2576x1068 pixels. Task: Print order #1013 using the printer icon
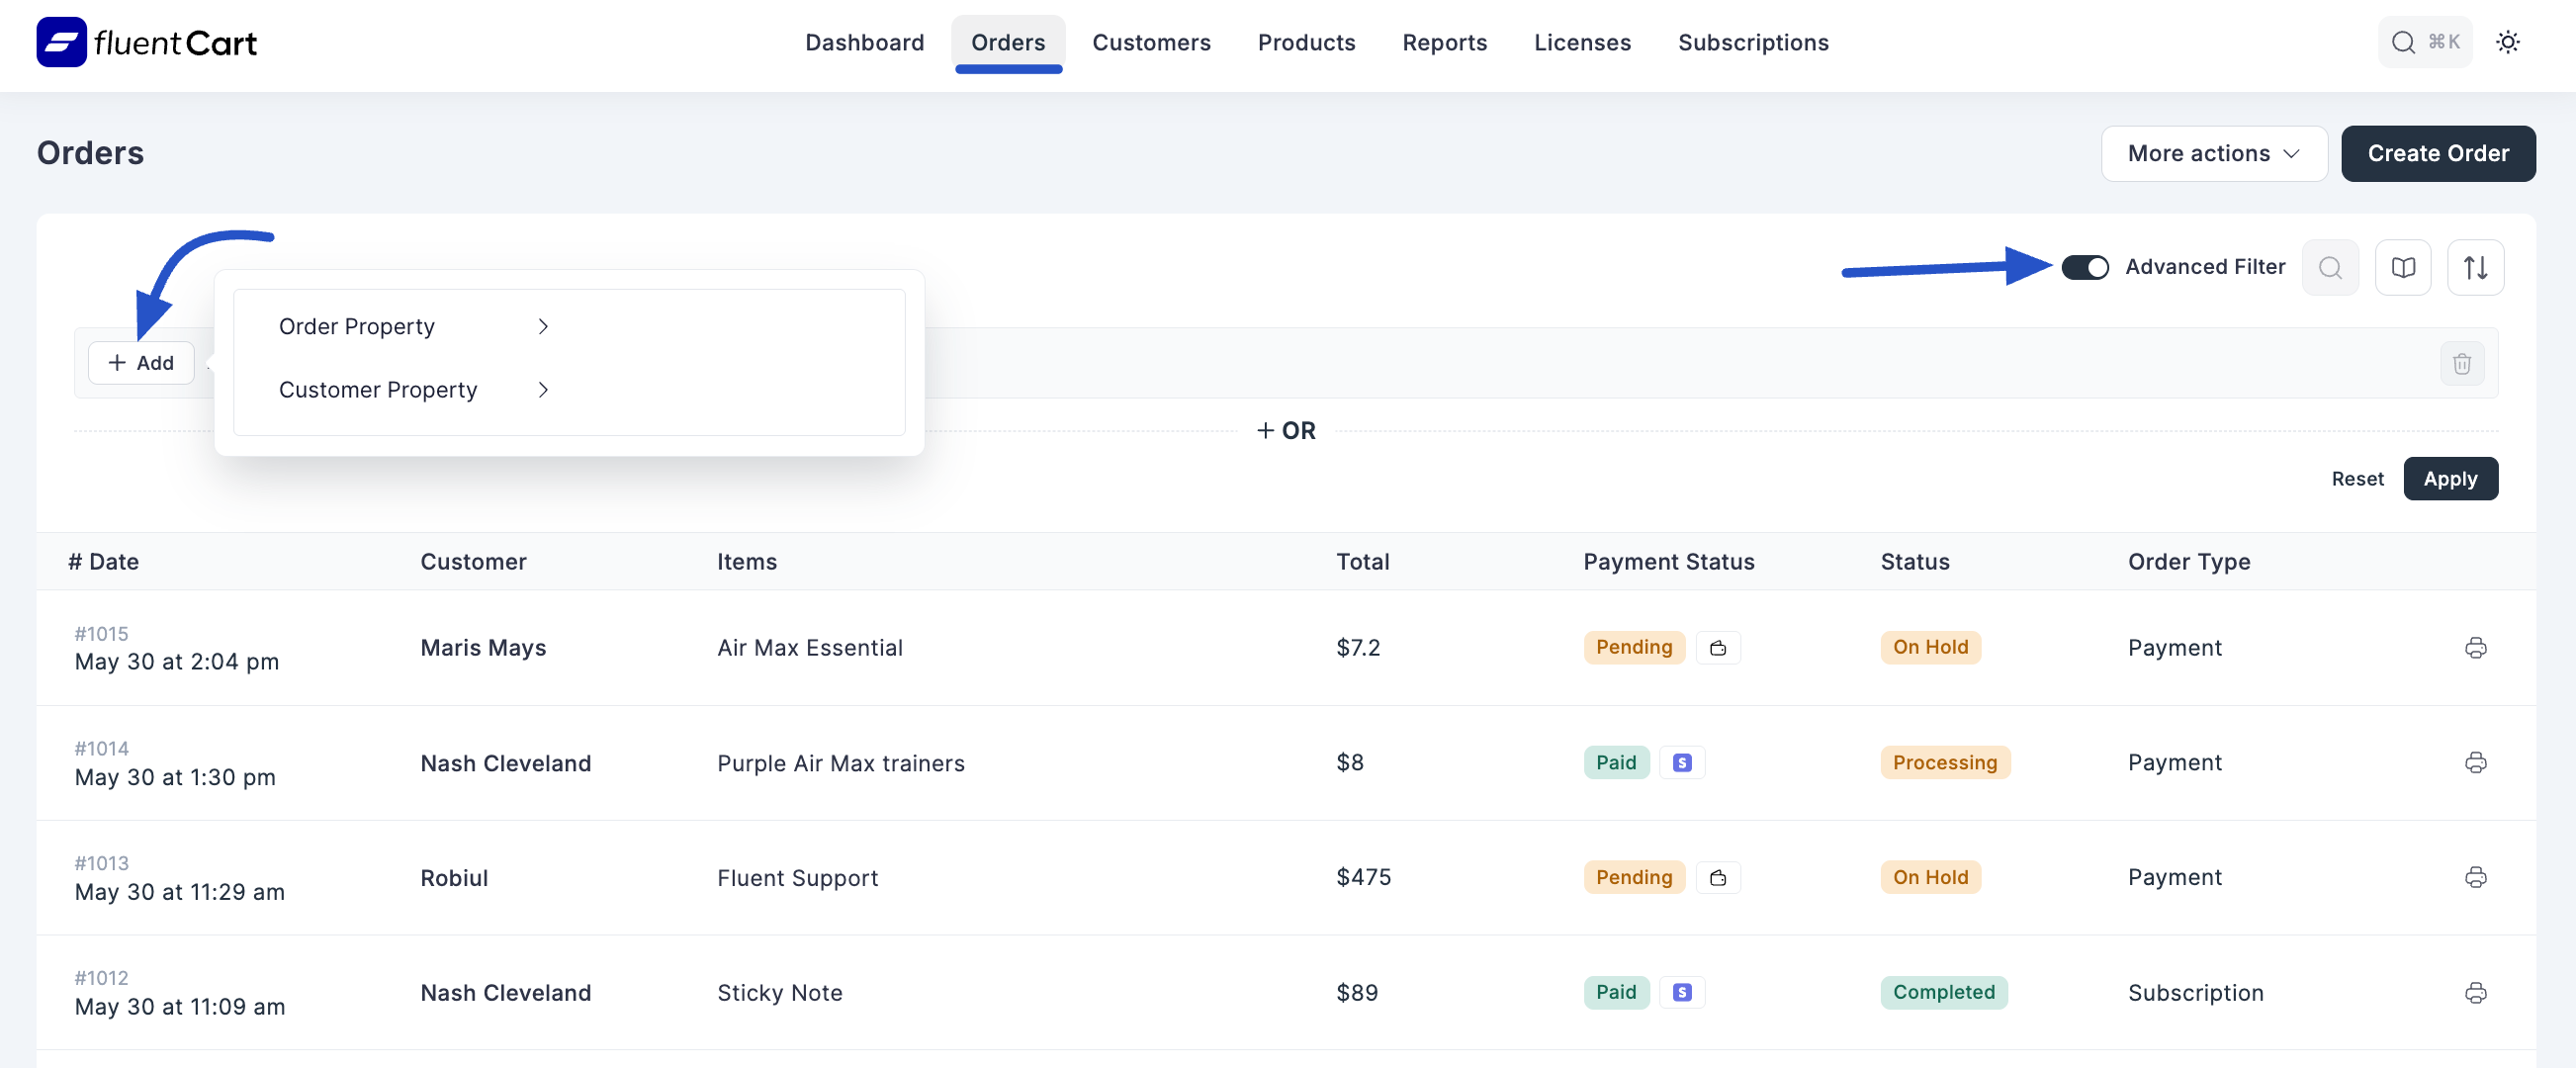click(2476, 877)
